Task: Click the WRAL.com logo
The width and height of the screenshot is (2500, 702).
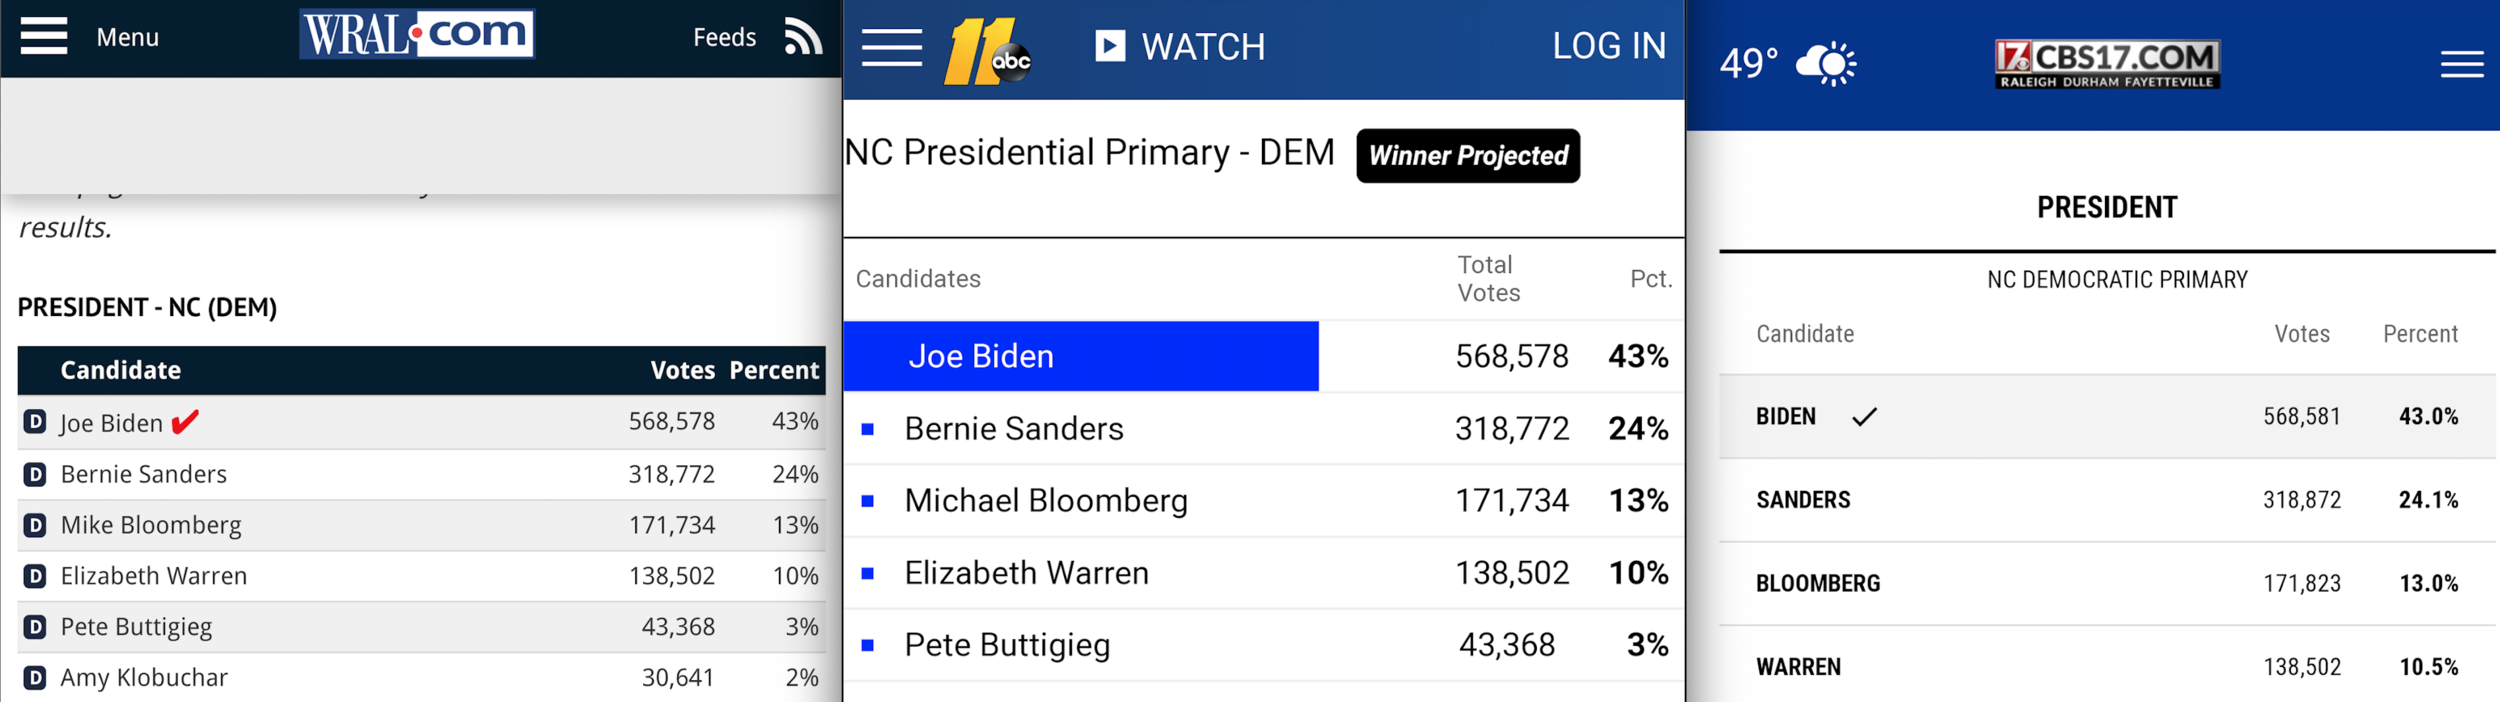Action: 417,34
